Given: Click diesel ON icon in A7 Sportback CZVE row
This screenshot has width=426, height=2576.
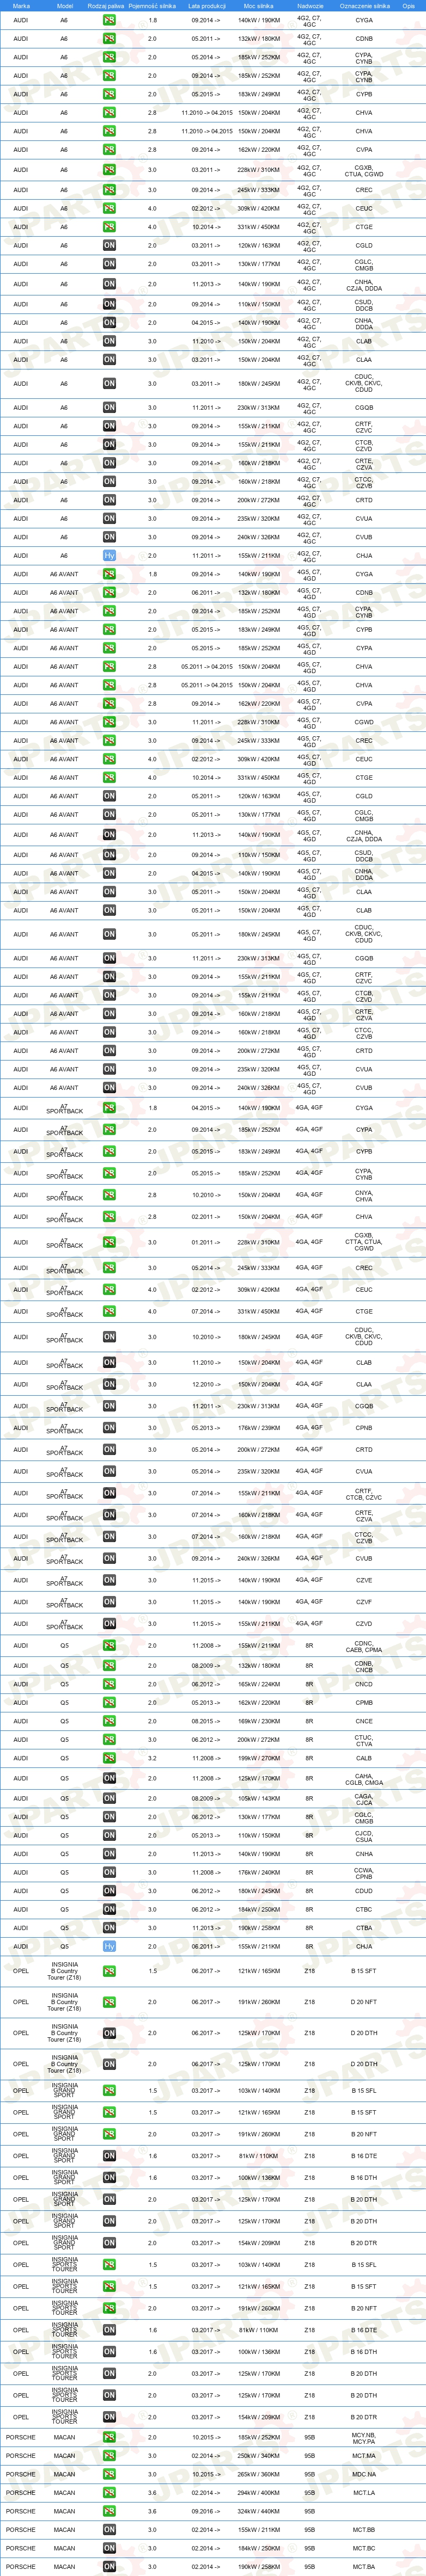Looking at the screenshot, I should pos(109,1580).
